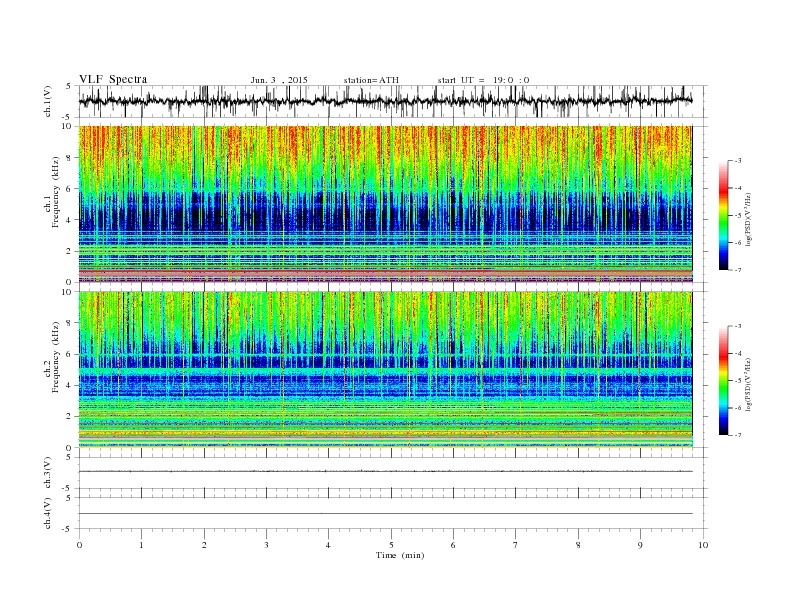
Task: Click the ch.4 flat waveform line
Action: pyautogui.click(x=385, y=514)
